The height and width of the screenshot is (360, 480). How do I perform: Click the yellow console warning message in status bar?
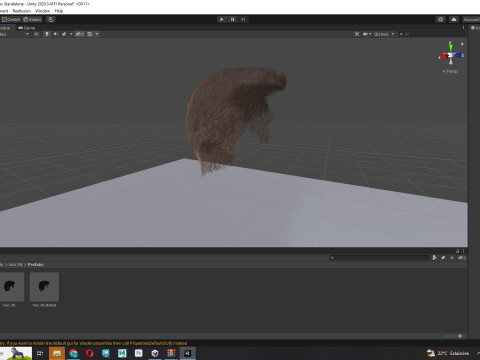94,343
